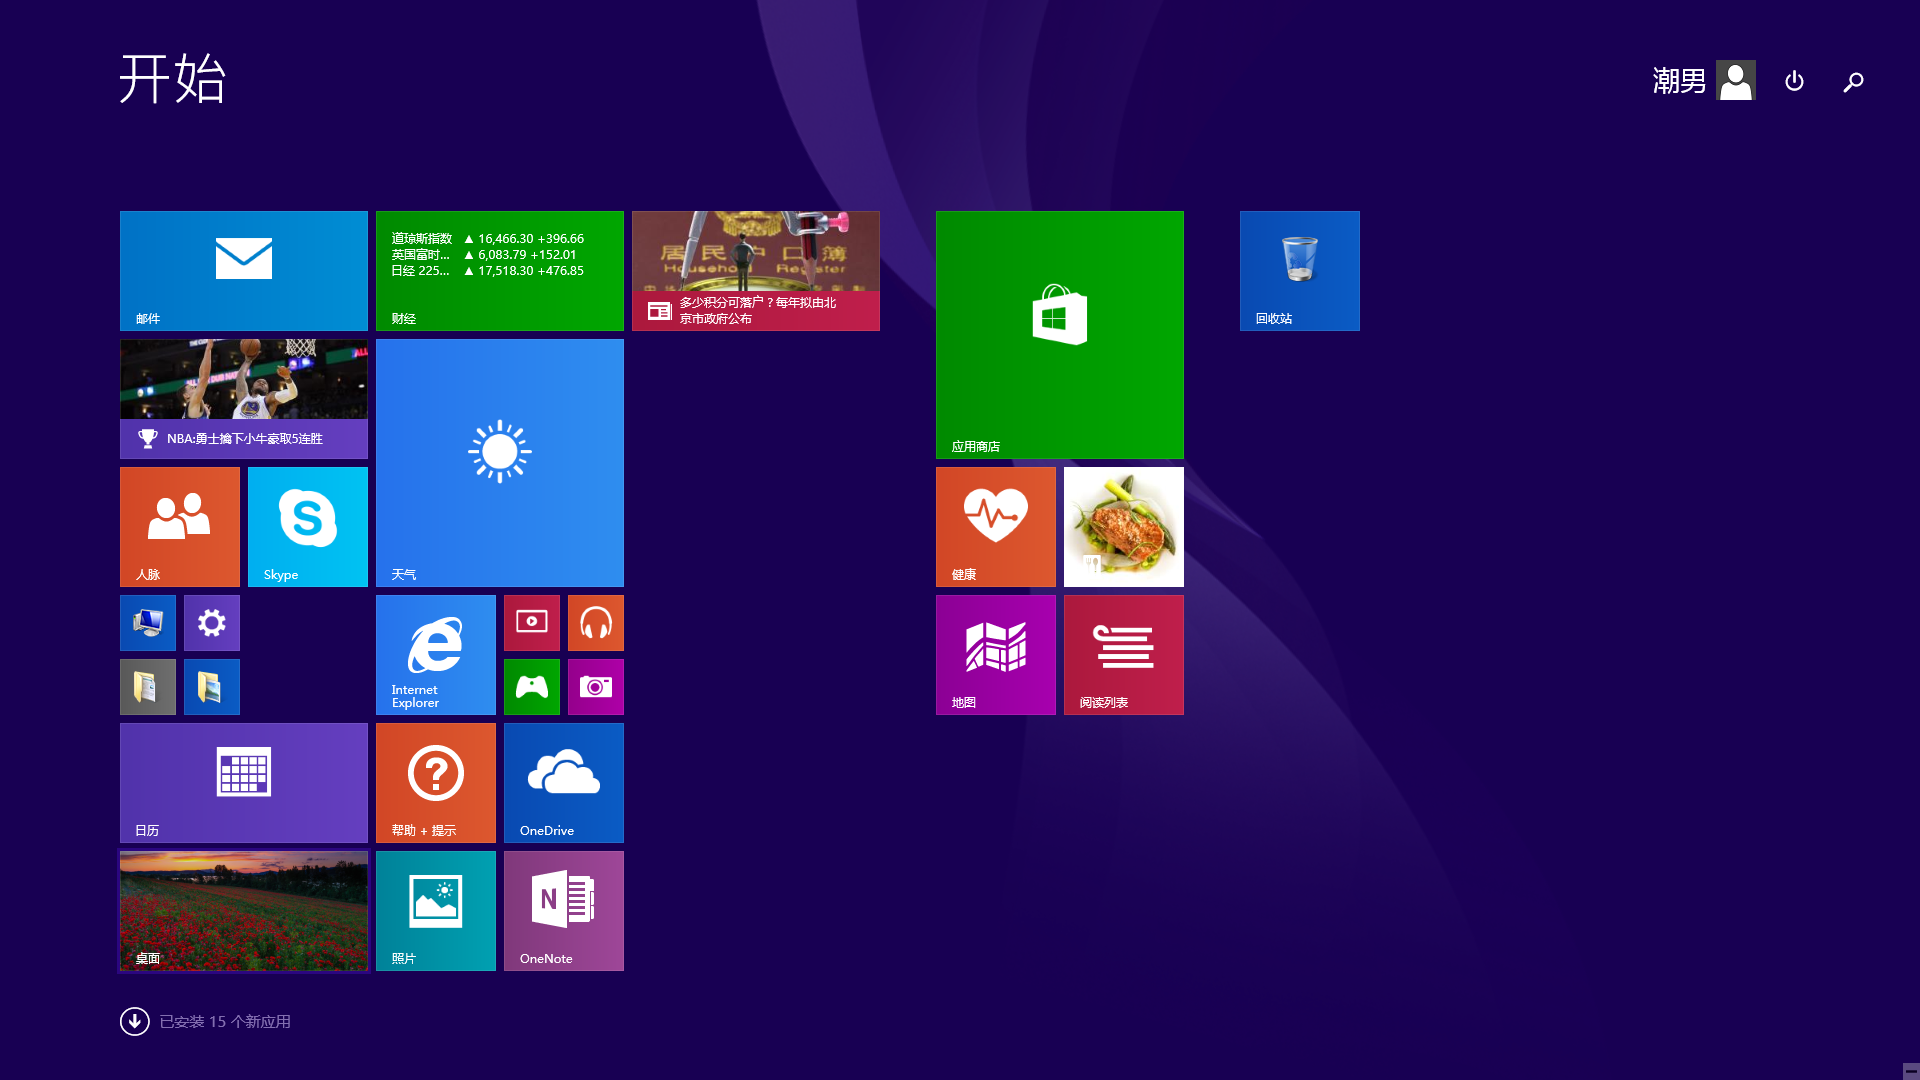Open the 潮男 user account menu
Viewport: 1920px width, 1080px height.
1703,80
